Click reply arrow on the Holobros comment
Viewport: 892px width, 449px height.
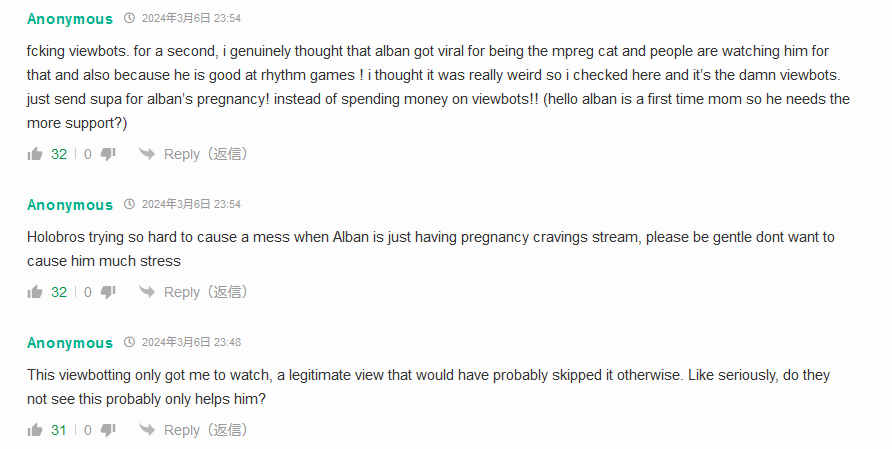(x=147, y=292)
